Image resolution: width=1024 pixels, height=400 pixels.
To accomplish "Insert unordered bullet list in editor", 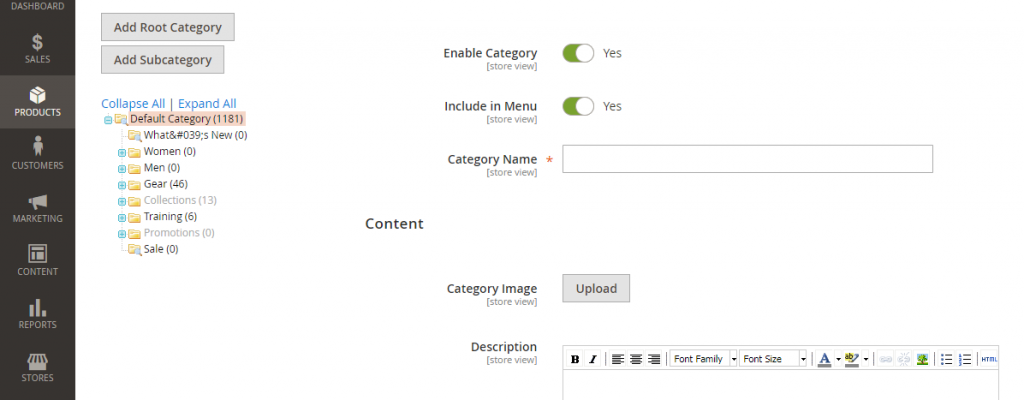I will [946, 359].
